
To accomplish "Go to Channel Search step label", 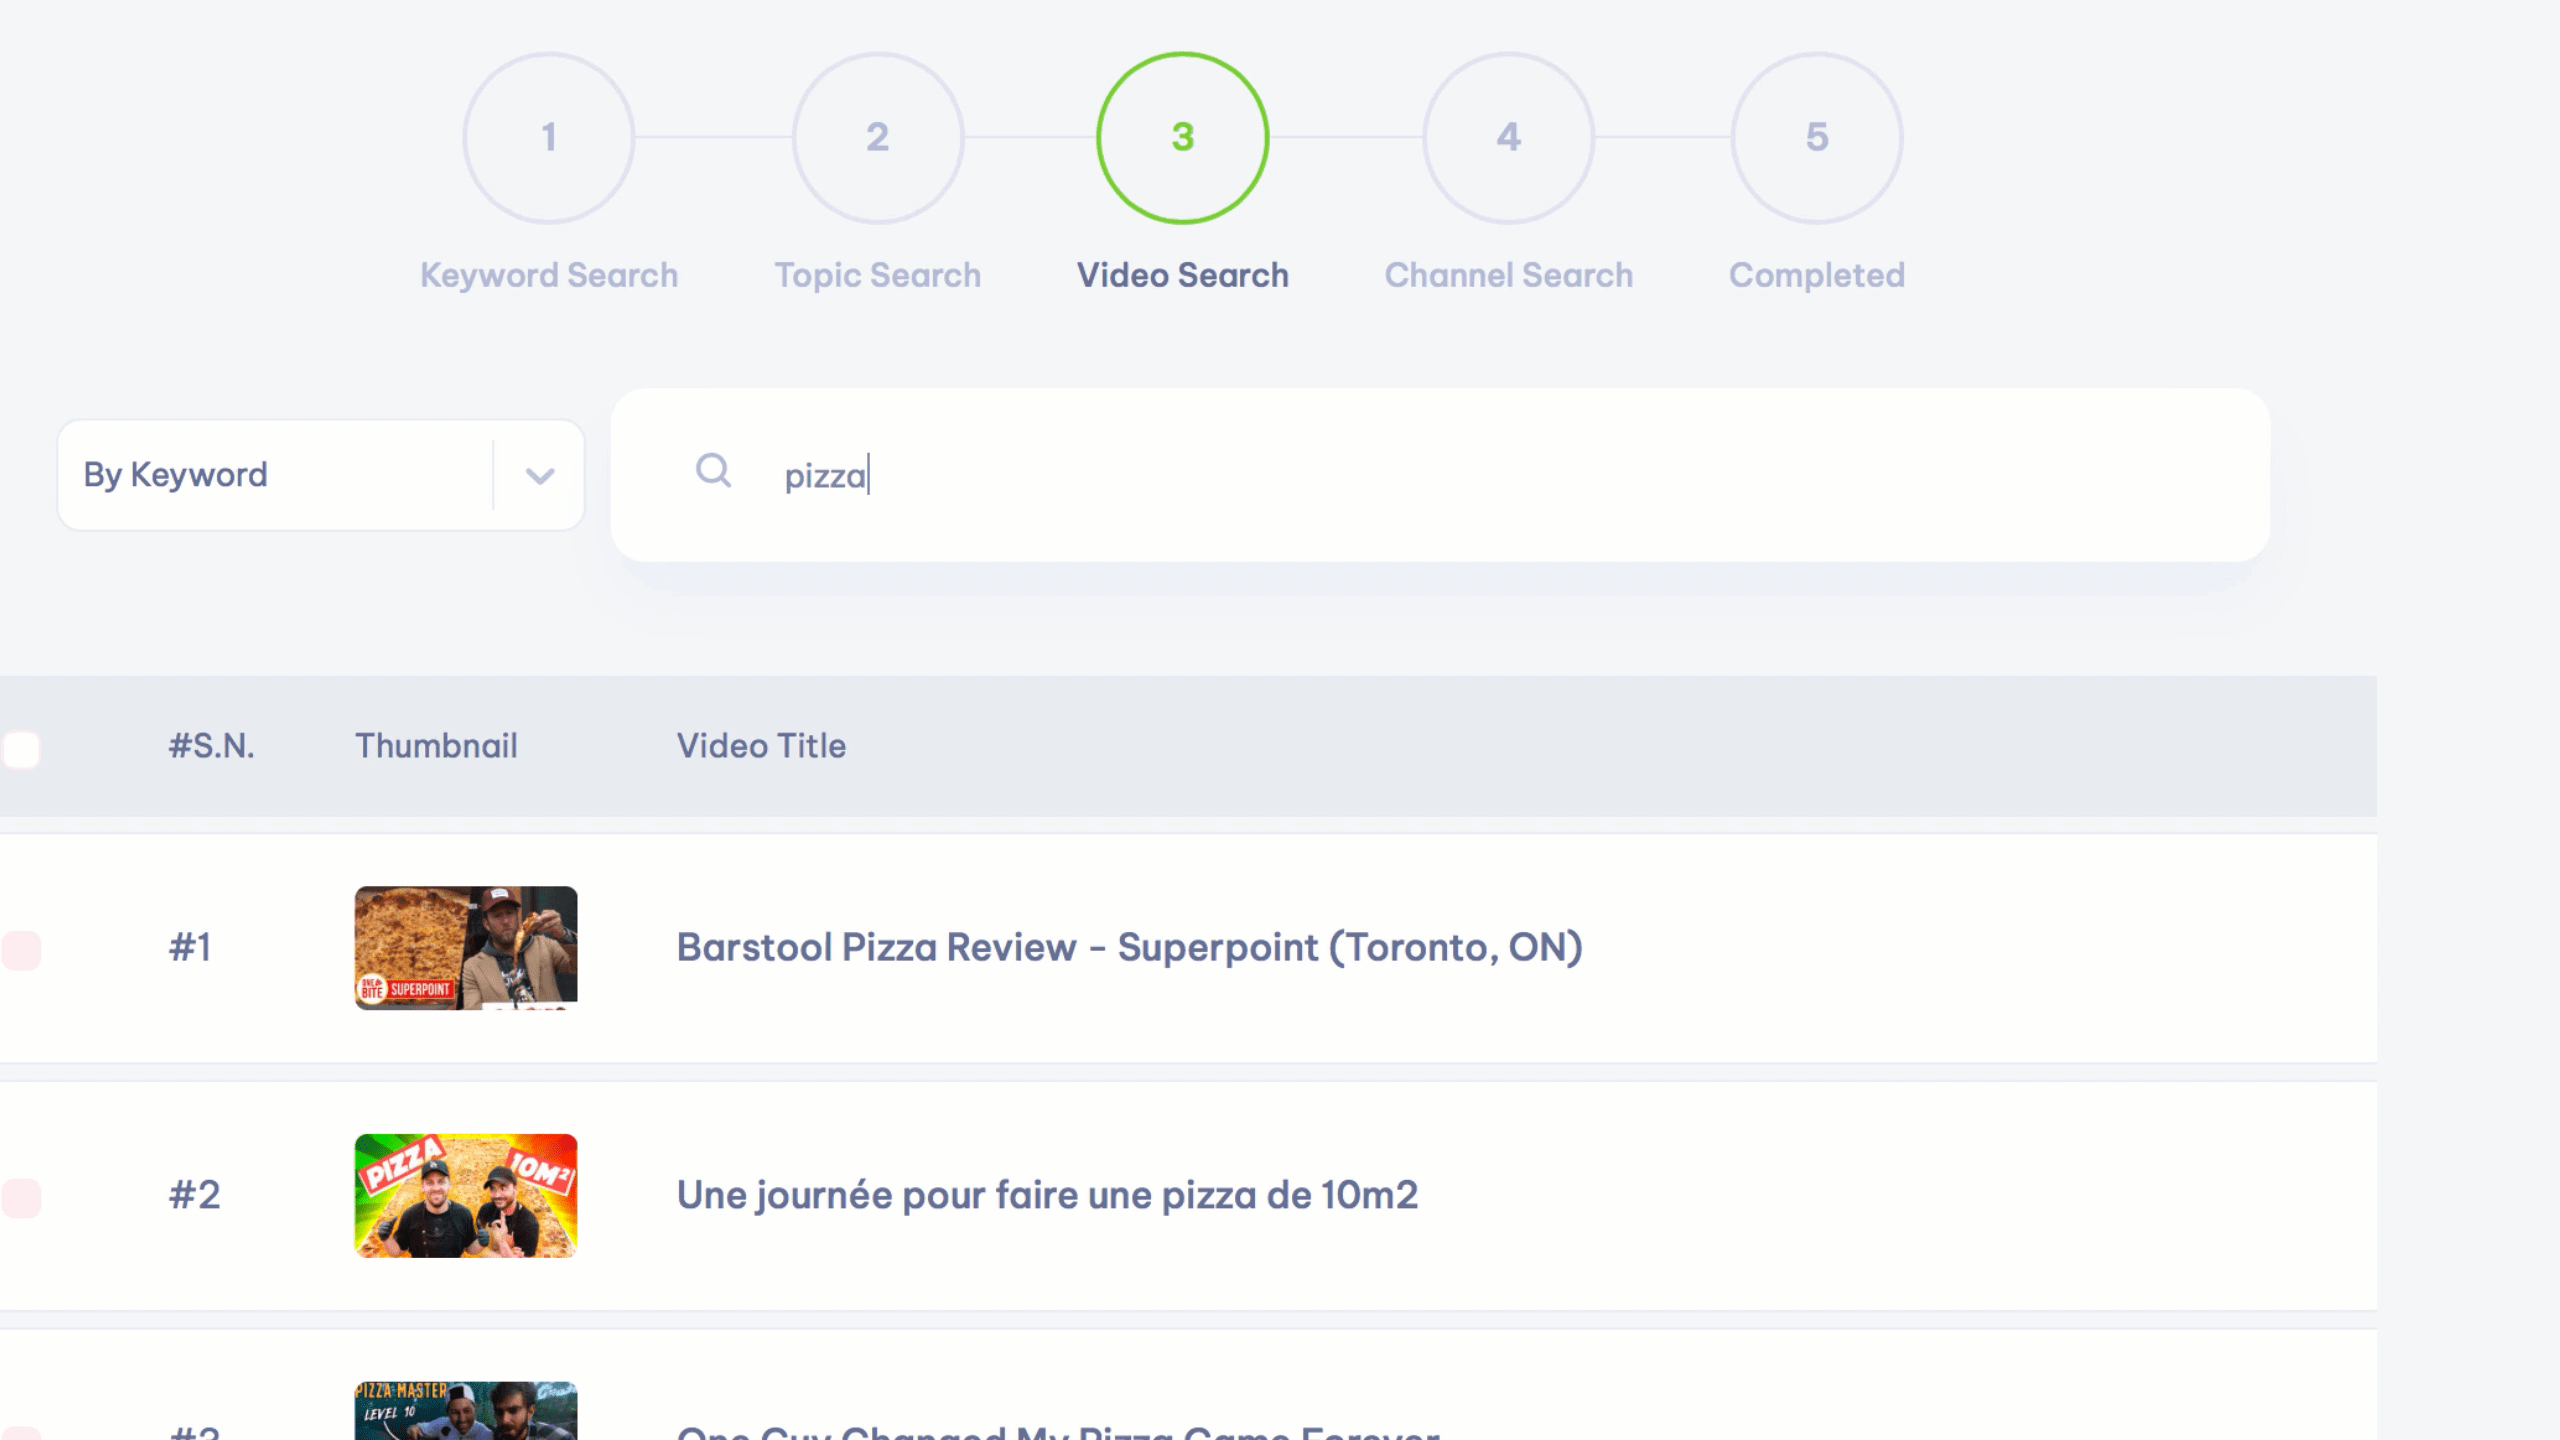I will (1508, 275).
